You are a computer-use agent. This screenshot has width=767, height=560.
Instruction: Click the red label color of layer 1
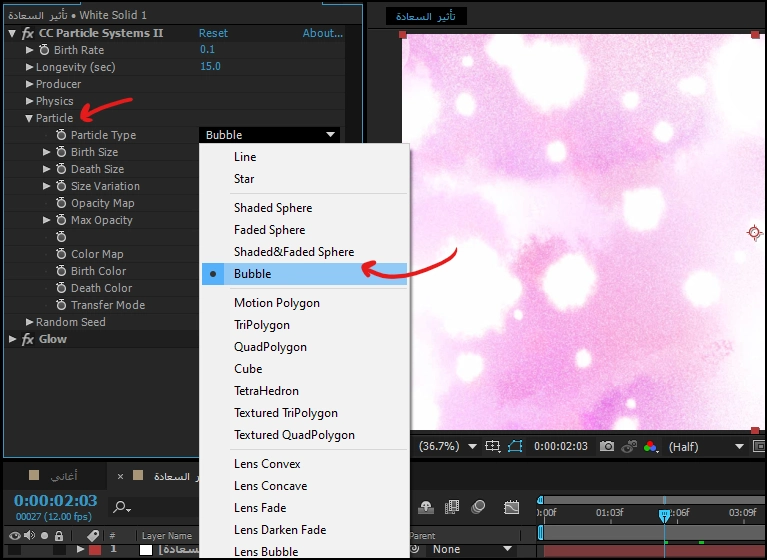(x=95, y=550)
